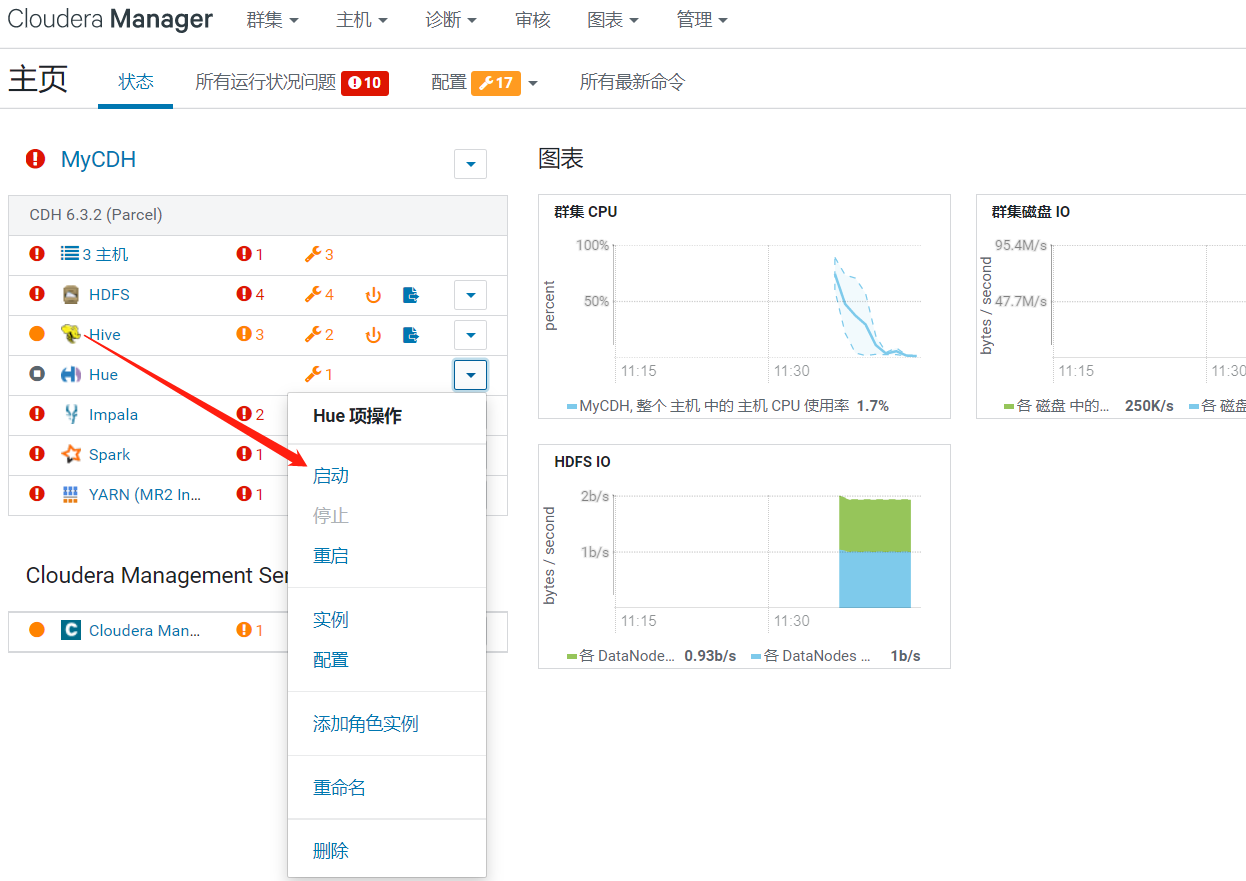The width and height of the screenshot is (1246, 881).
Task: Click Hive orange warning status icon
Action: [37, 334]
